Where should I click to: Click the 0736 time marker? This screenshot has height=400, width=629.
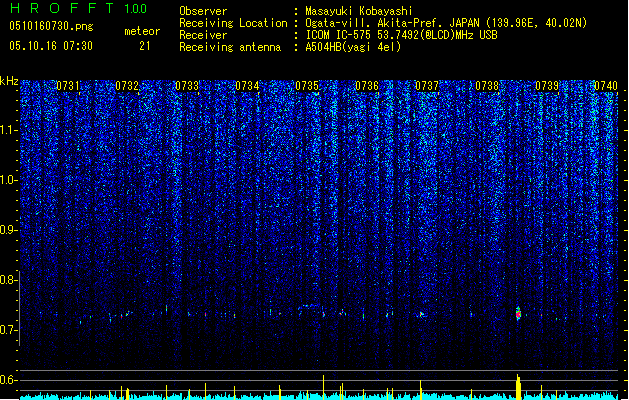tap(367, 86)
